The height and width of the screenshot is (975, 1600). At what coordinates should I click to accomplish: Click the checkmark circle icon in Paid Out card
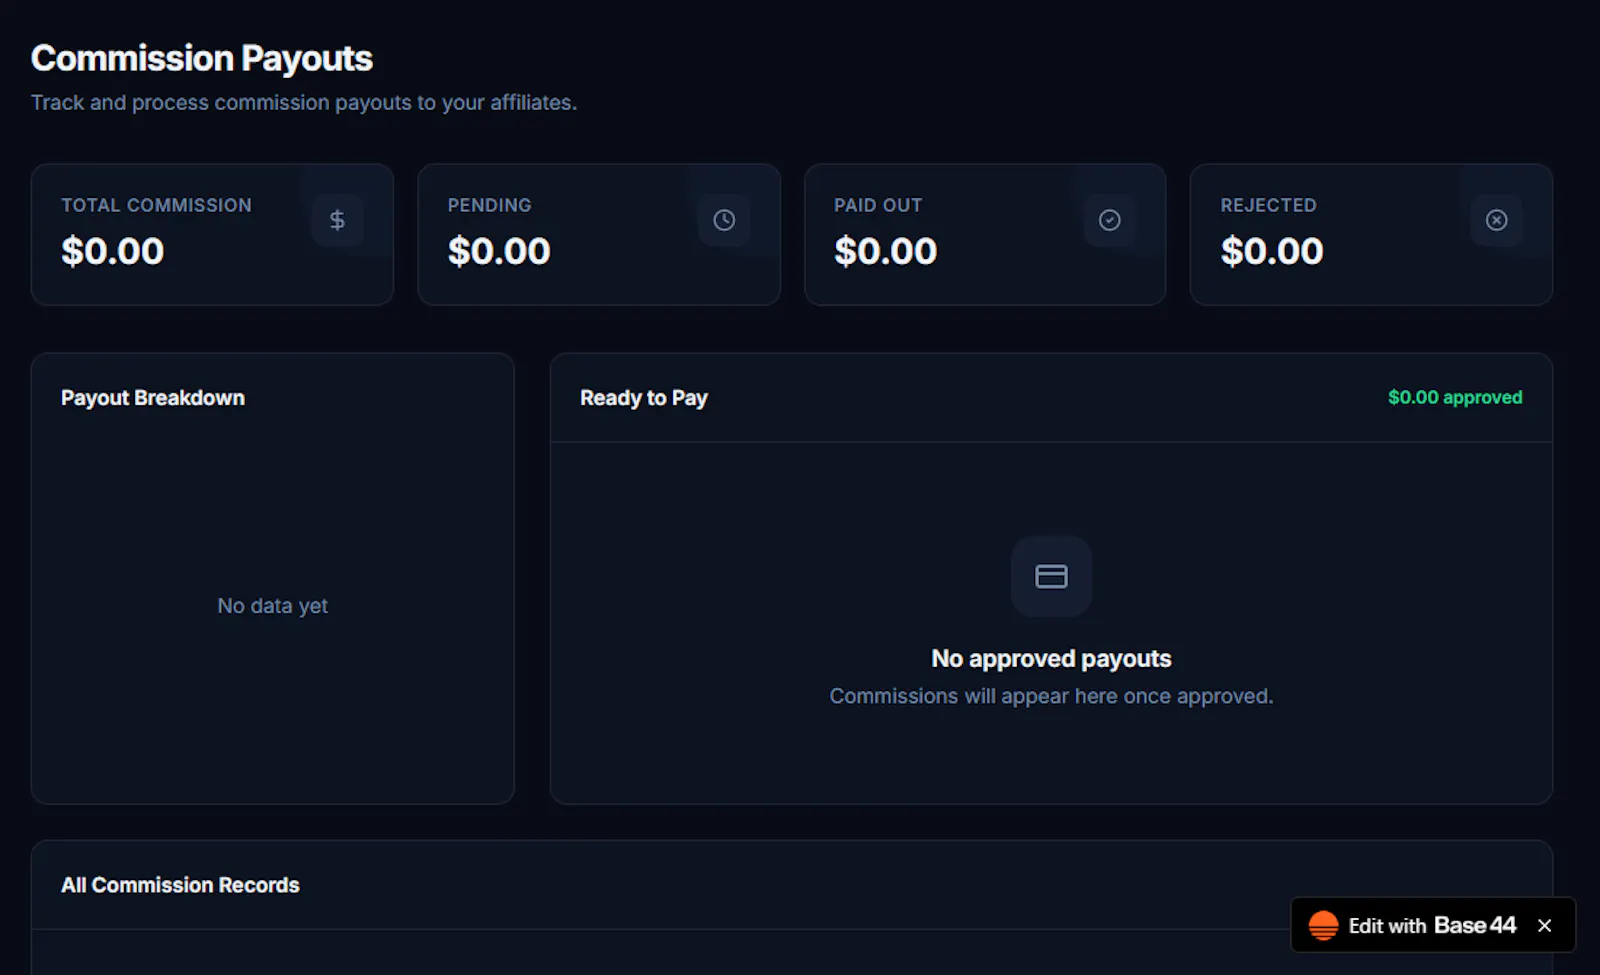[x=1110, y=220]
